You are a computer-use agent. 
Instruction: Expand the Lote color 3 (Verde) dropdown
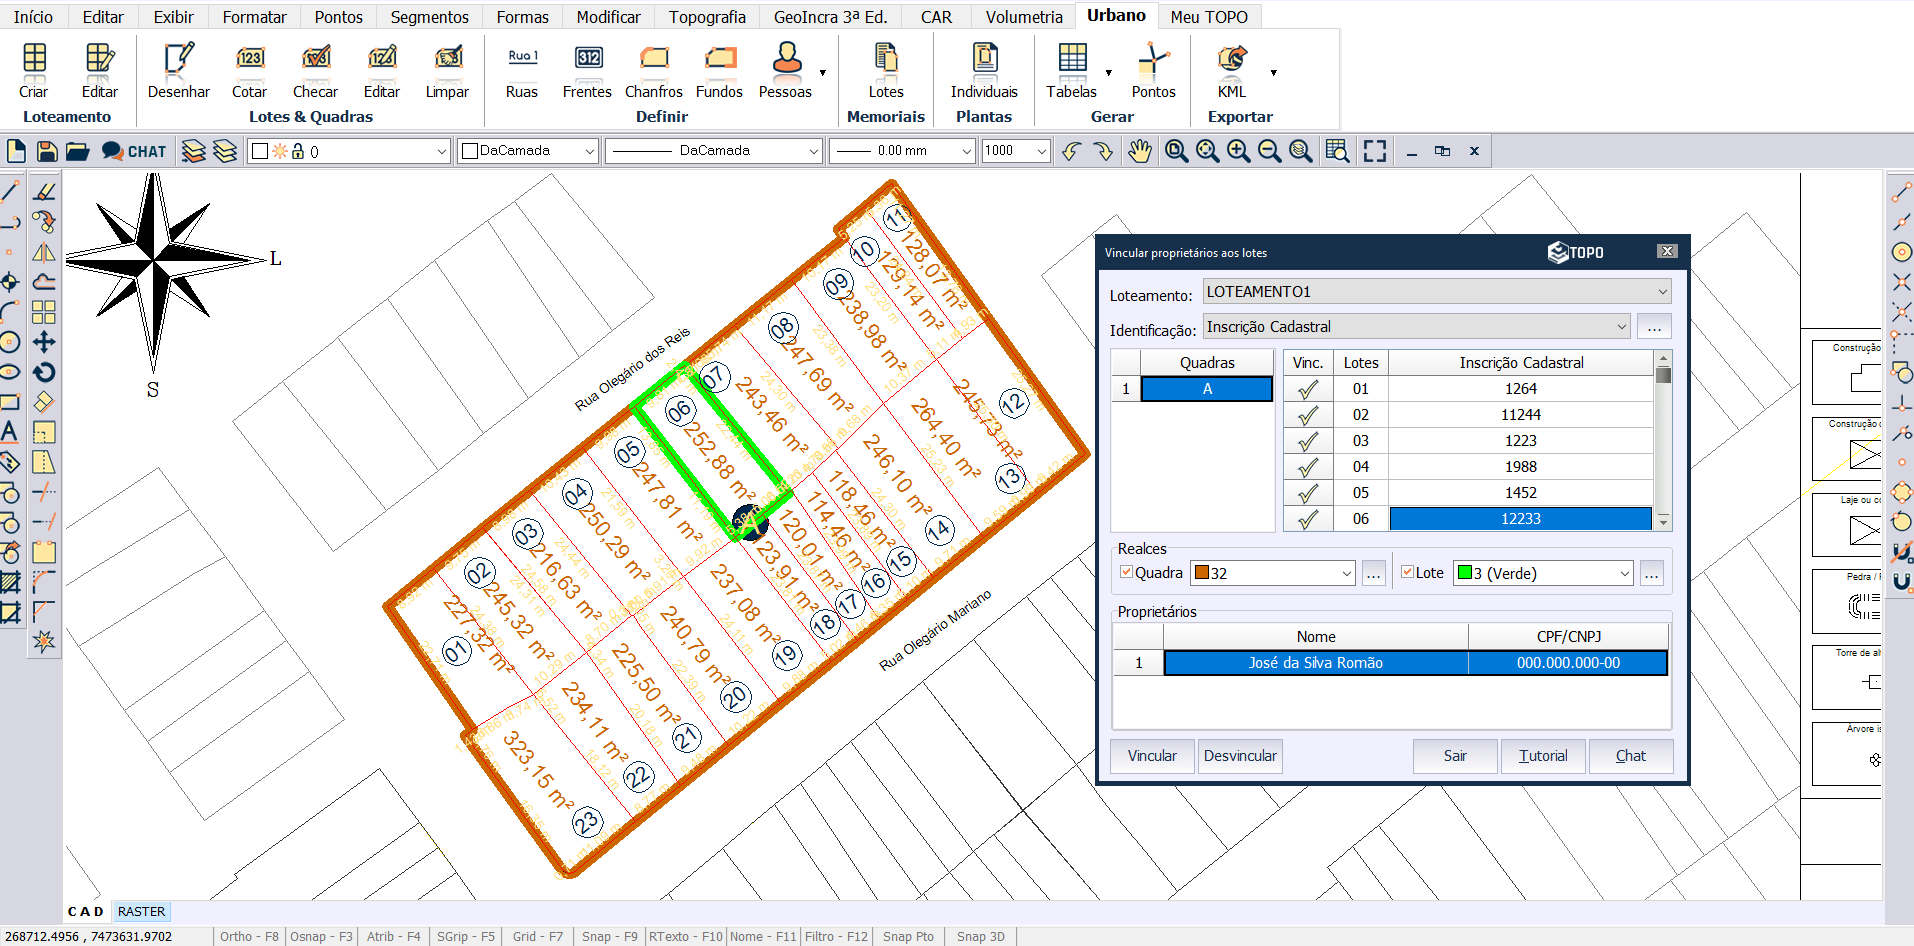click(1624, 573)
